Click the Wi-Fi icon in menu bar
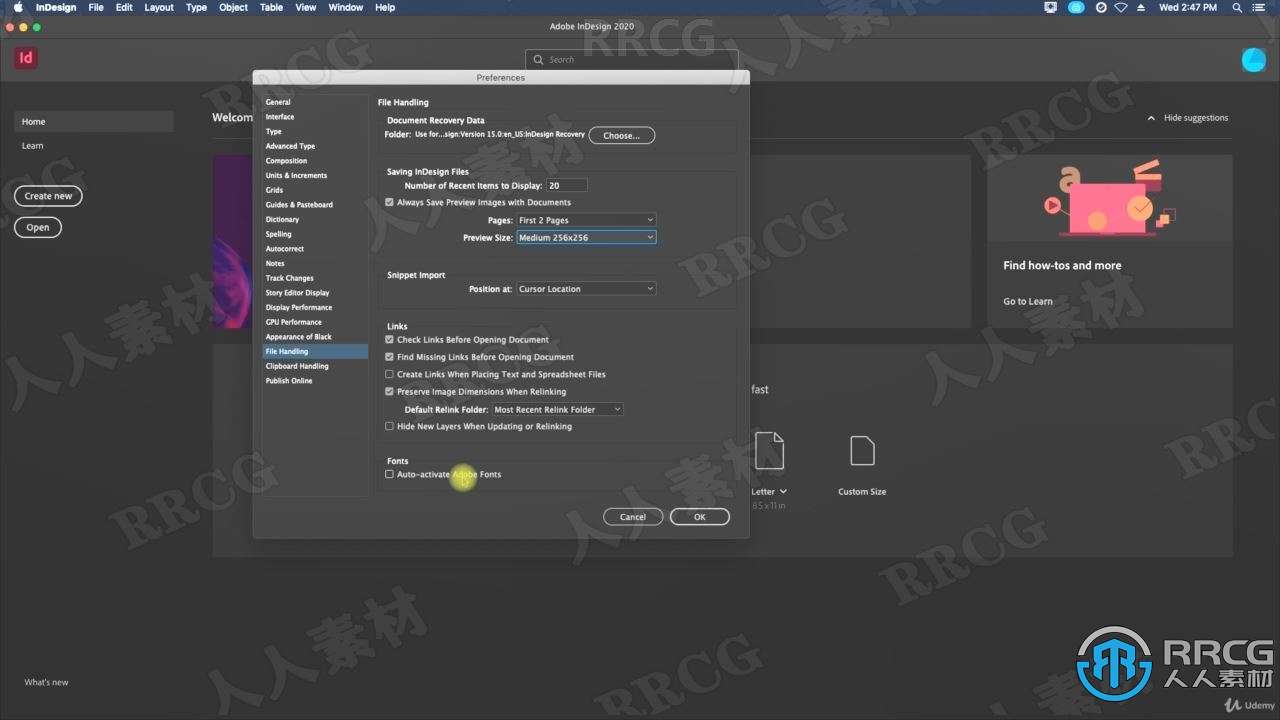Screen dimensions: 1280x720 (x=1121, y=7)
